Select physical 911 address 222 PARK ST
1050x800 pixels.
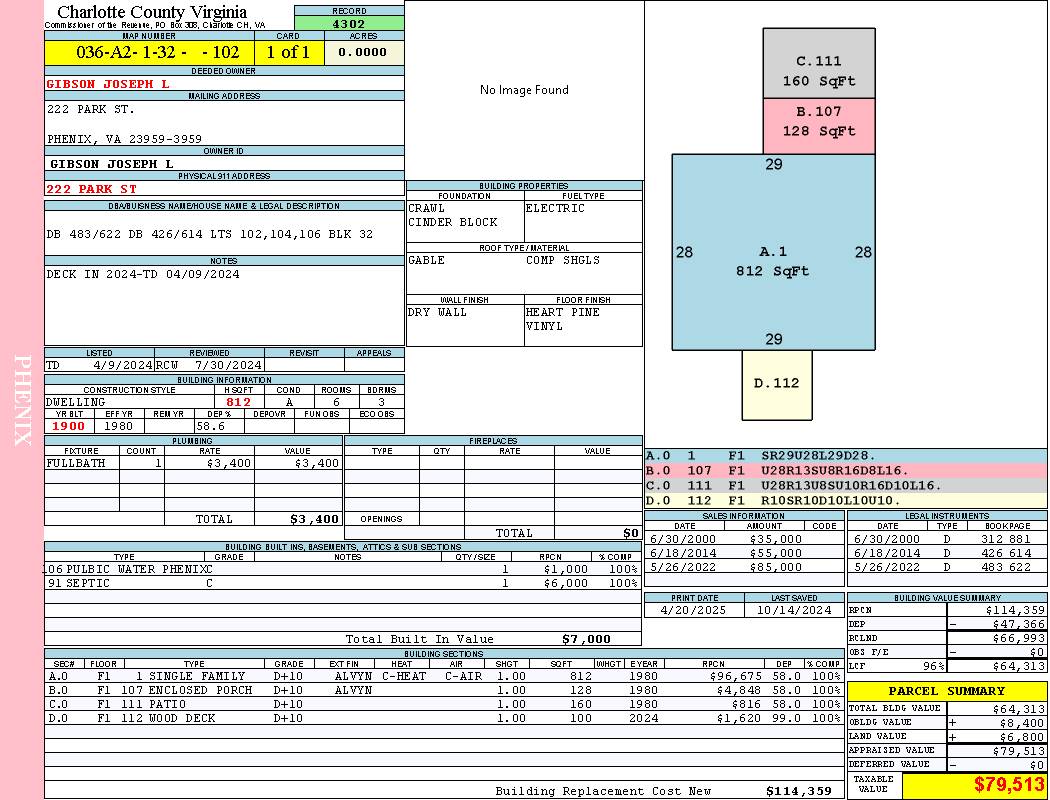pos(92,189)
